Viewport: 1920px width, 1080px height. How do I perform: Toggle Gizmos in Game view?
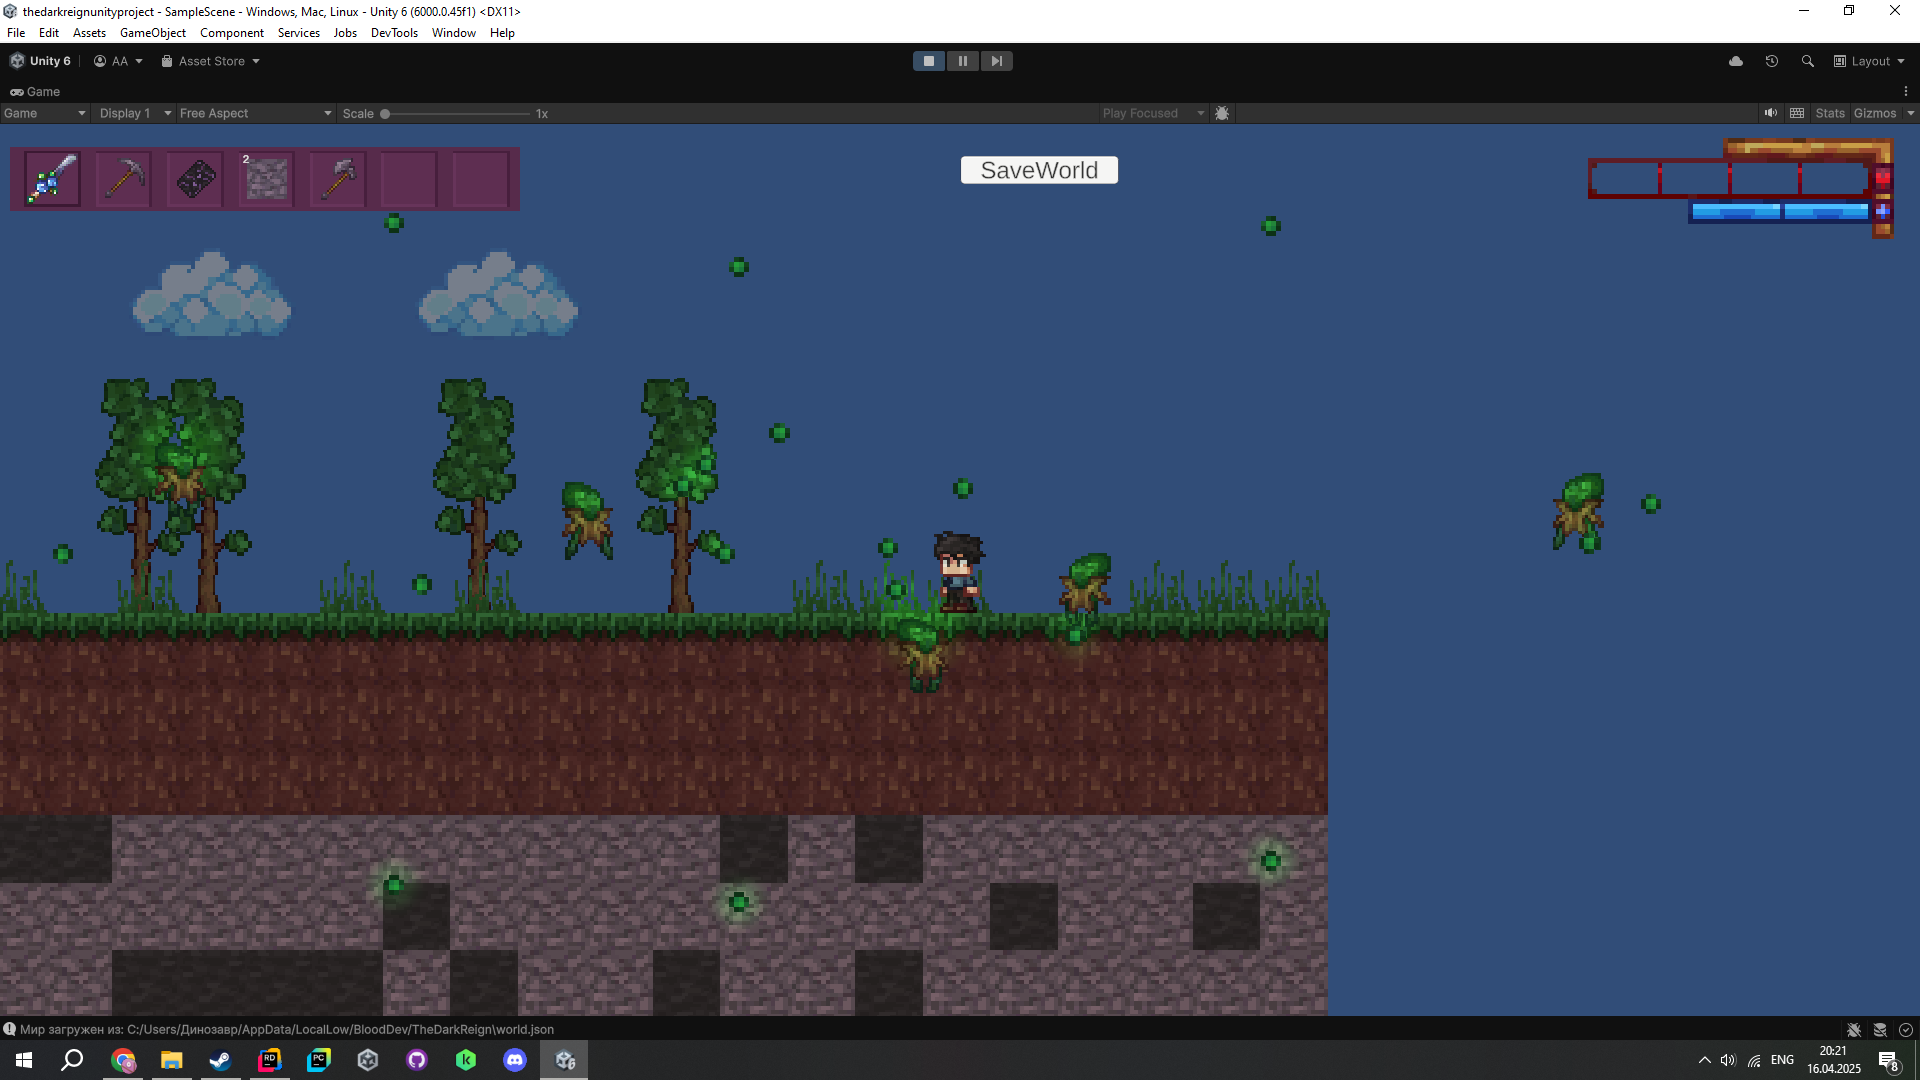1875,113
